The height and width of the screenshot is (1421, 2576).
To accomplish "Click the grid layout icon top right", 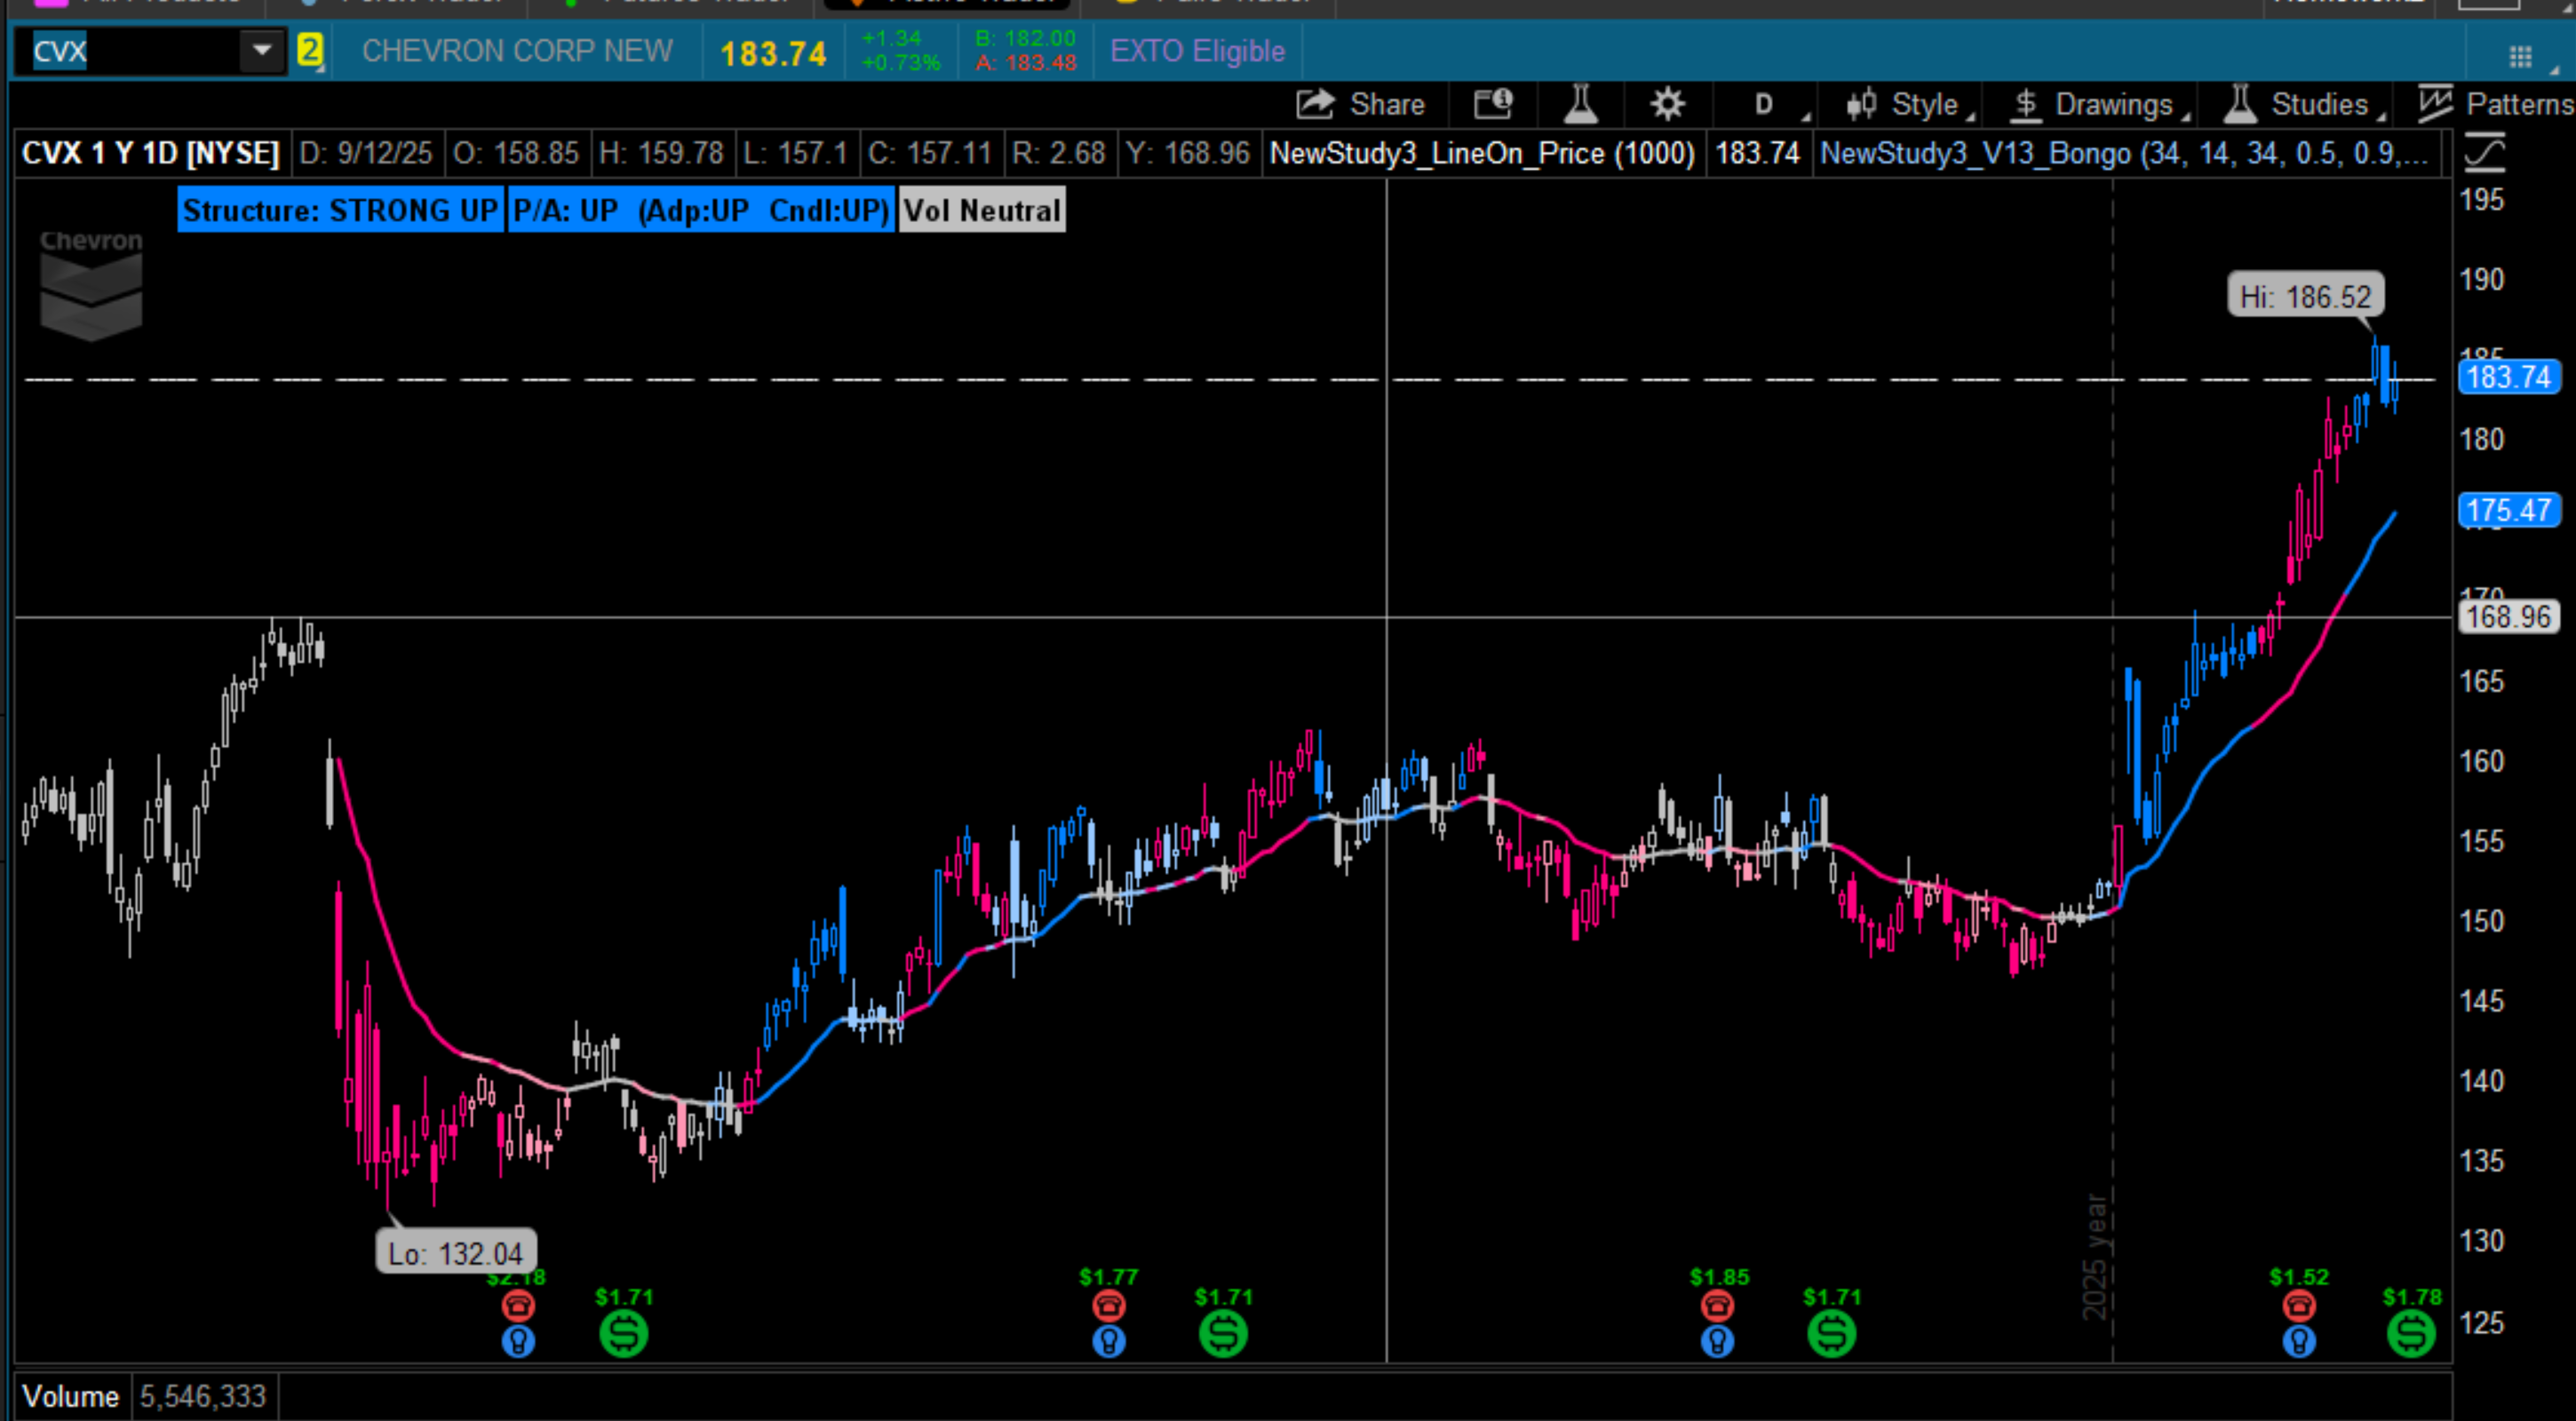I will (2520, 57).
